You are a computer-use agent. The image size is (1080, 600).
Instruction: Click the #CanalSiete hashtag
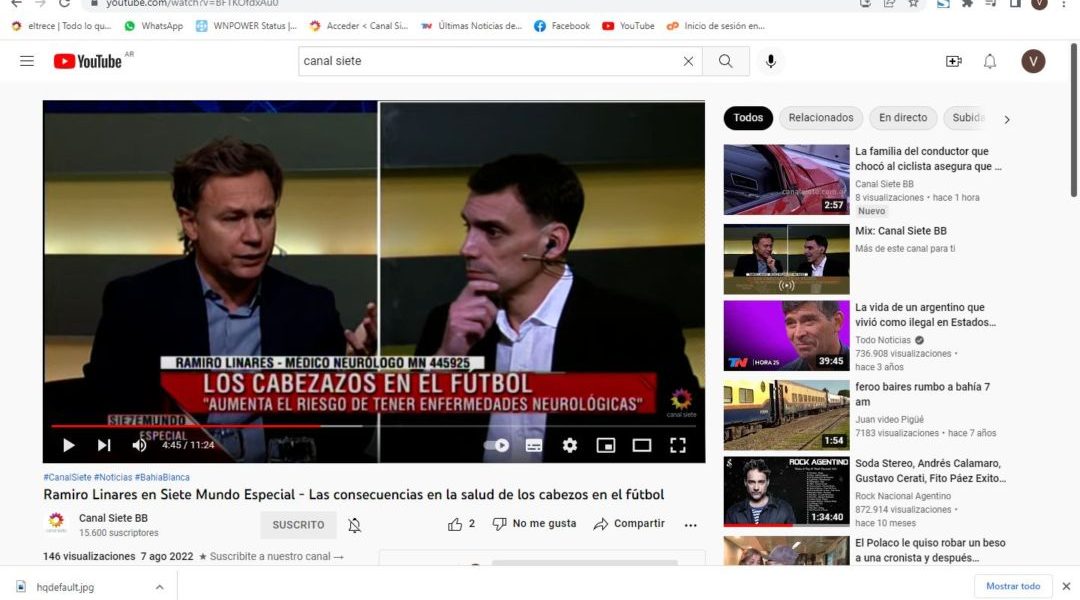(67, 477)
